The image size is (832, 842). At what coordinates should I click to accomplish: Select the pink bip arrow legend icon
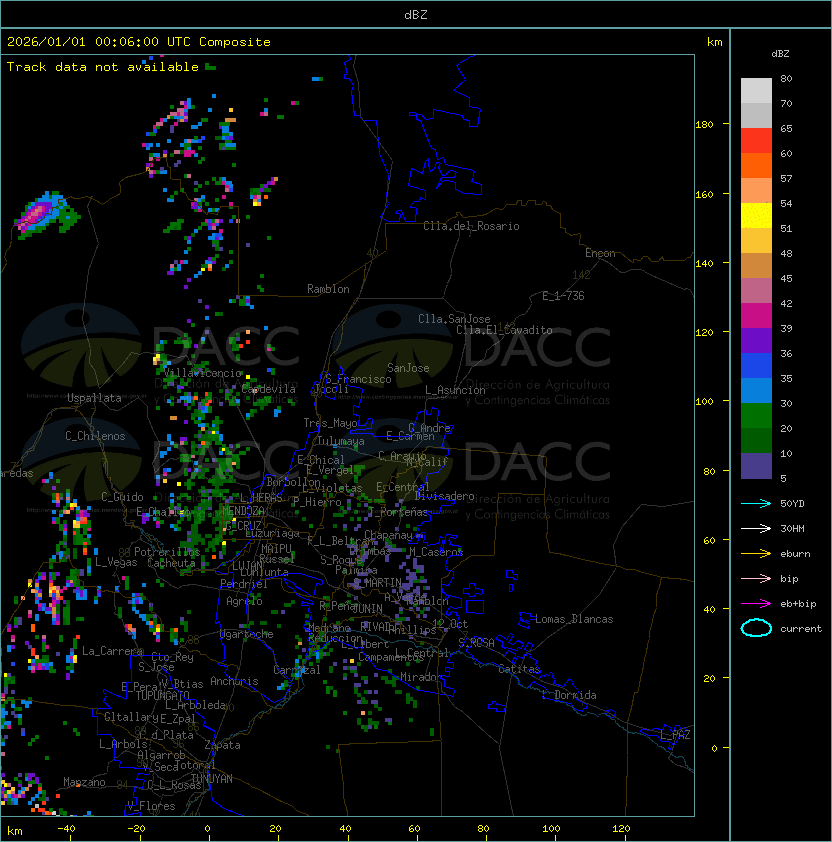(756, 578)
